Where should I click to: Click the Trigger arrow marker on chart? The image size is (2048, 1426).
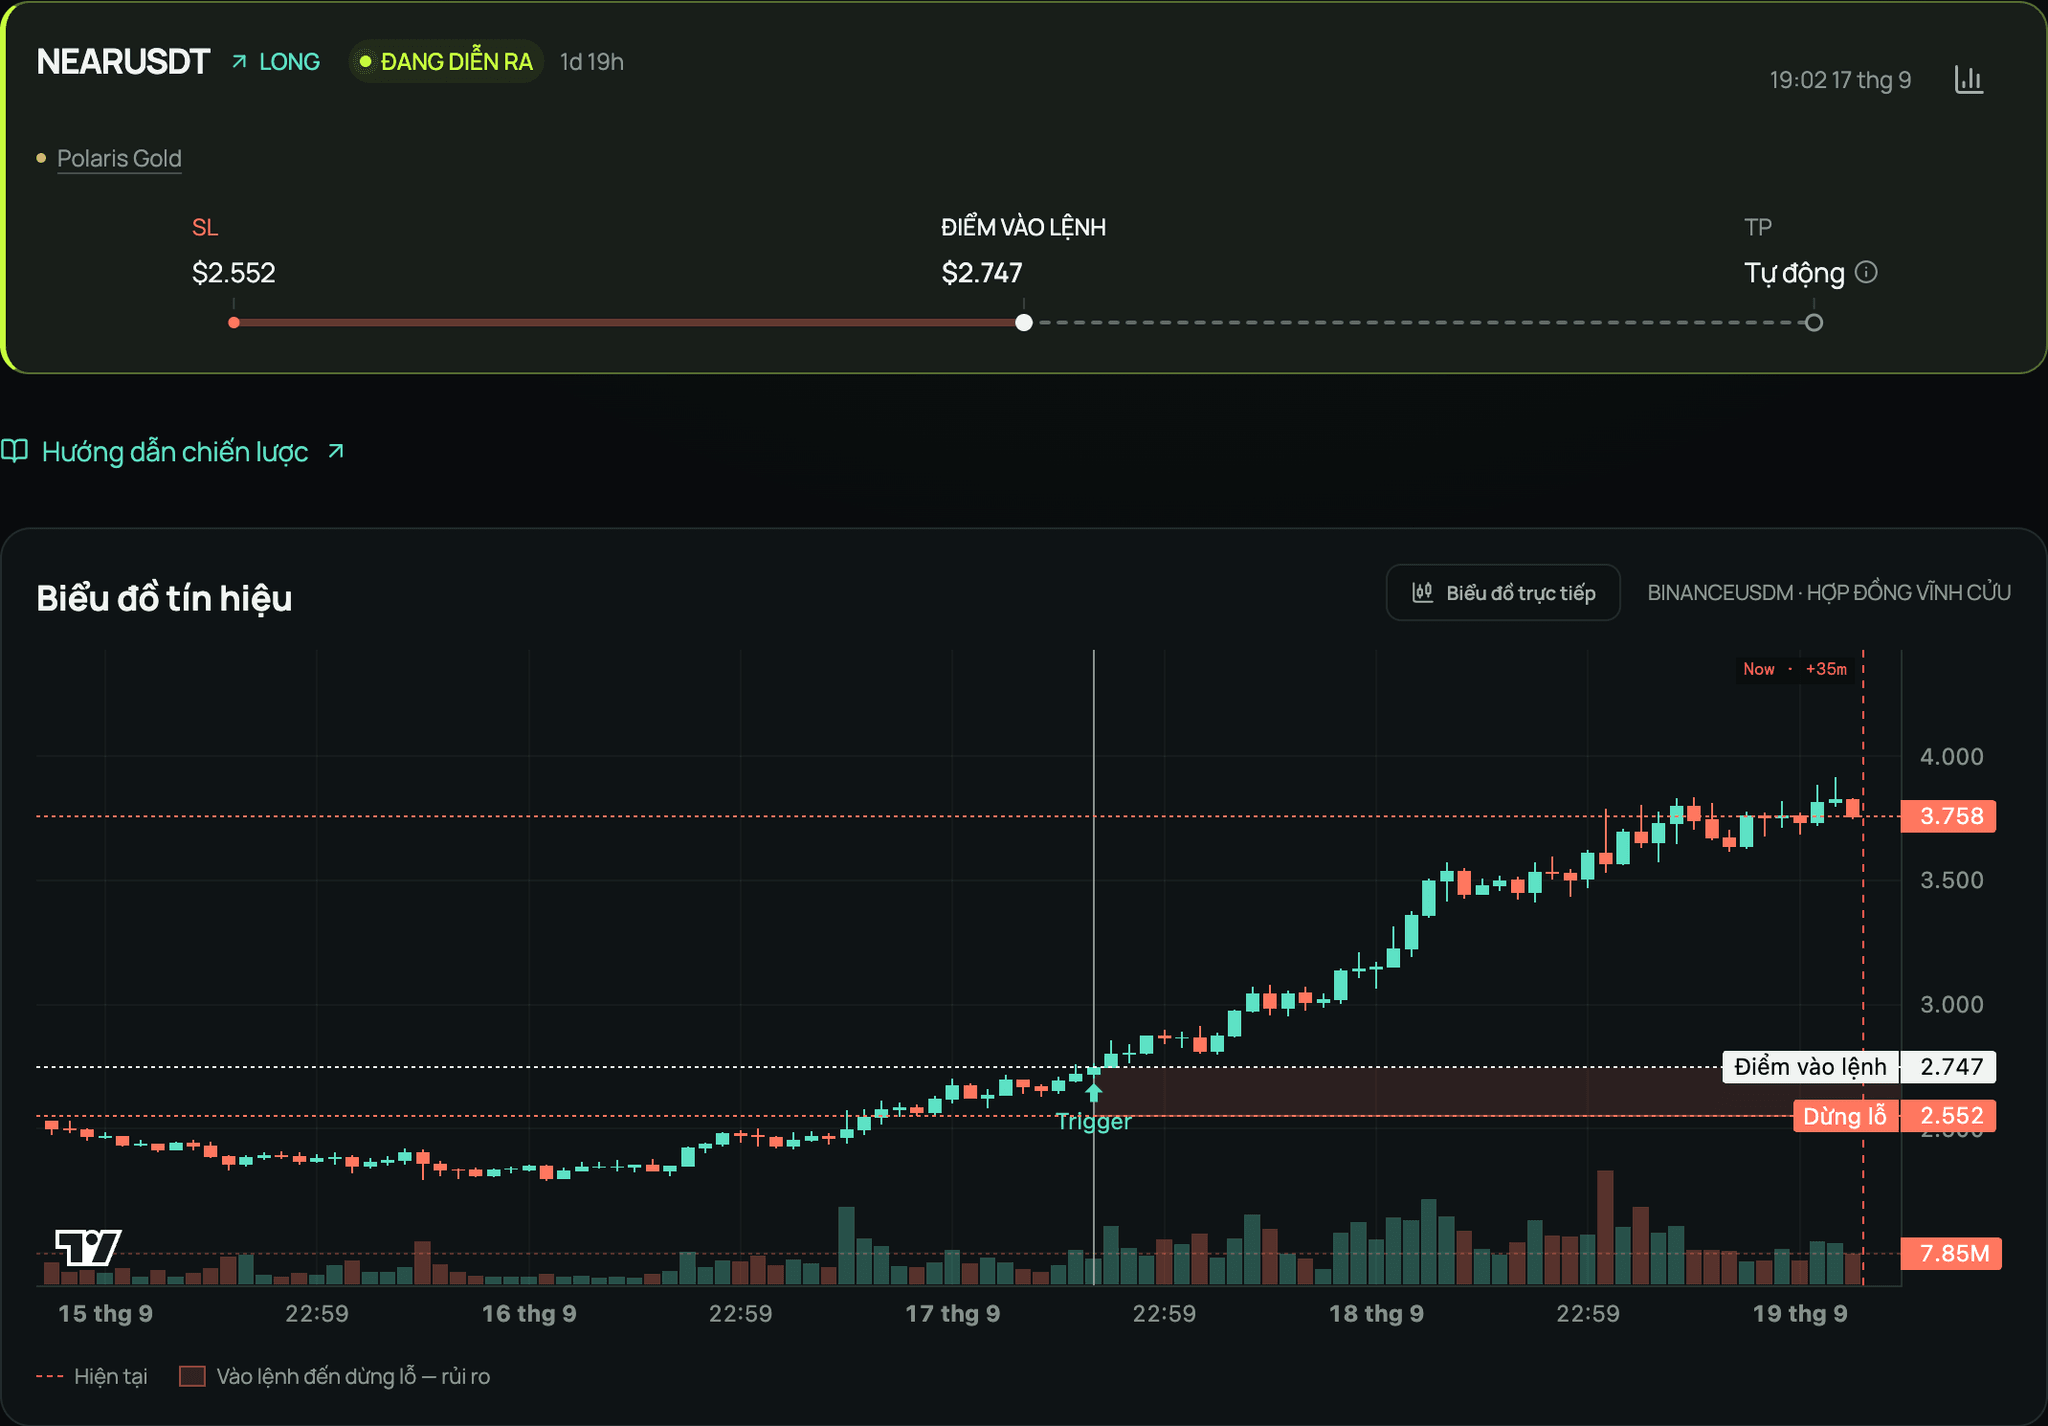coord(1094,1092)
